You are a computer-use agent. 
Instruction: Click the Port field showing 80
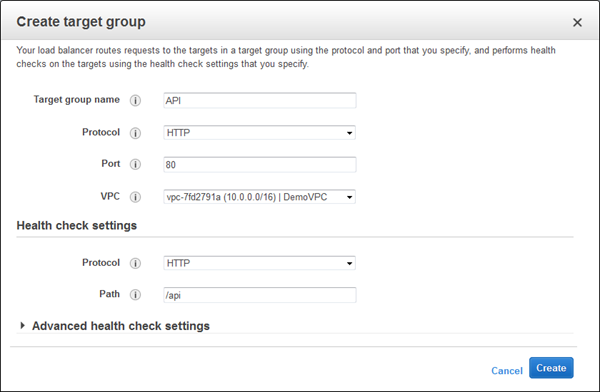coord(260,165)
